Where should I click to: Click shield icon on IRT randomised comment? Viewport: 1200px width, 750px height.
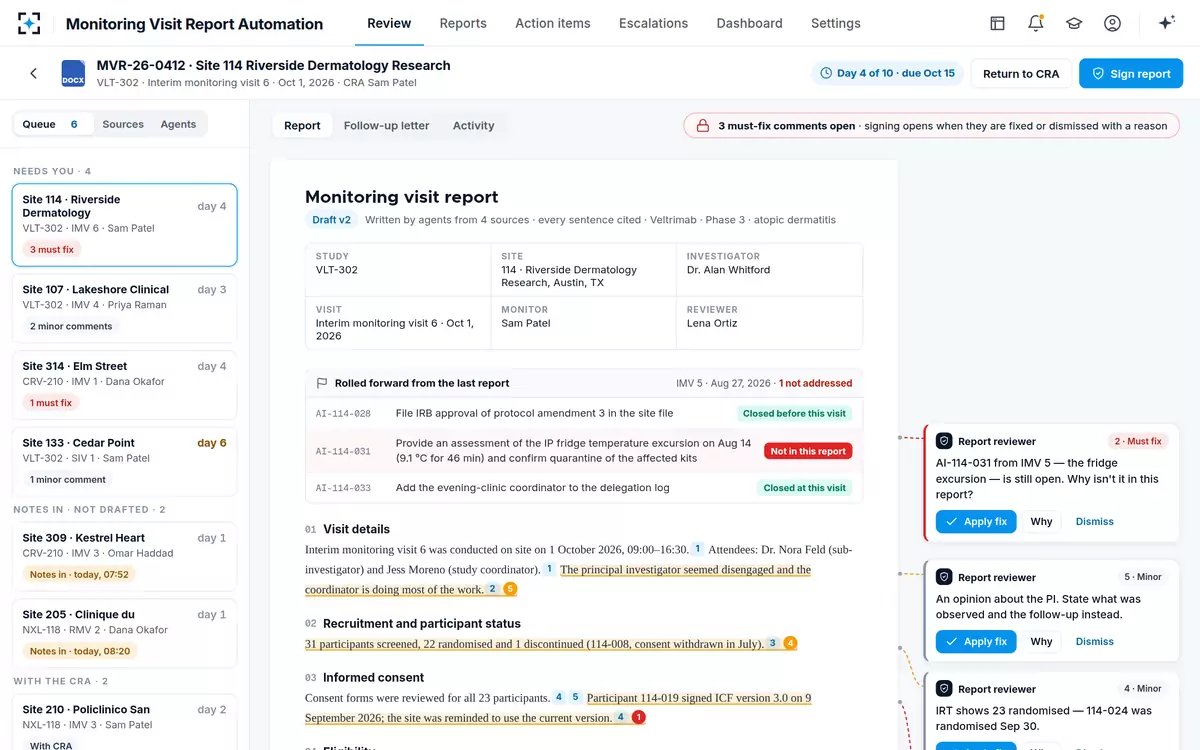(x=943, y=689)
